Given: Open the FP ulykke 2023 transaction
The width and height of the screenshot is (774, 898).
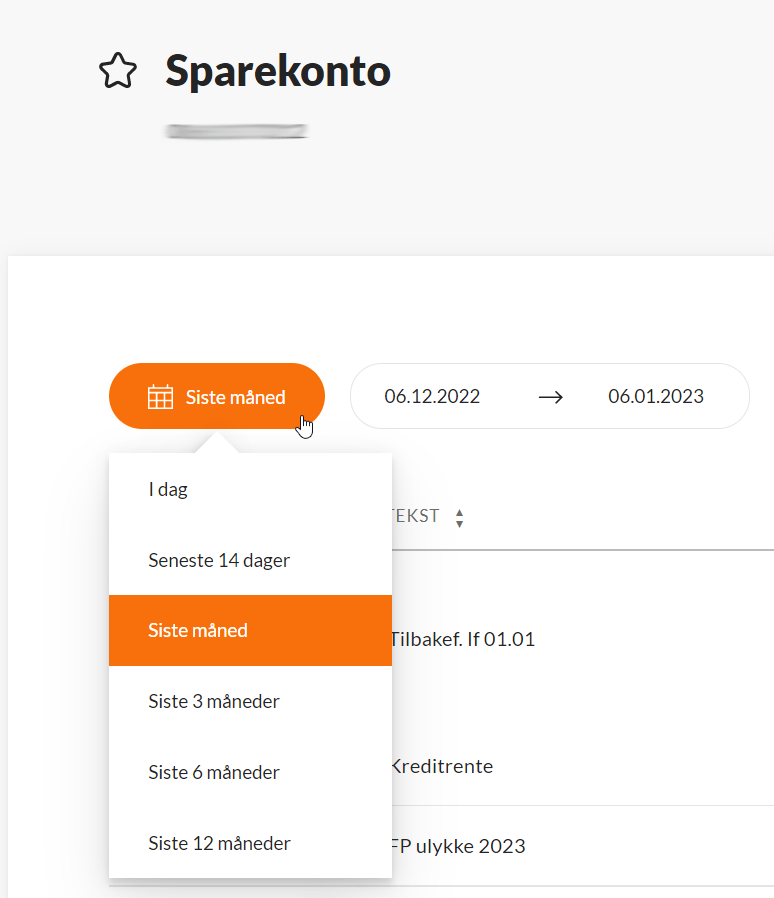Looking at the screenshot, I should pyautogui.click(x=457, y=846).
